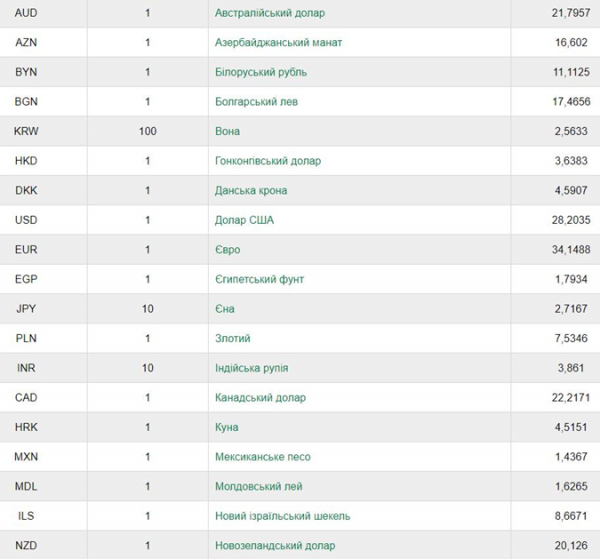Open the Болгарський лев link
This screenshot has height=559, width=600.
pyautogui.click(x=256, y=102)
